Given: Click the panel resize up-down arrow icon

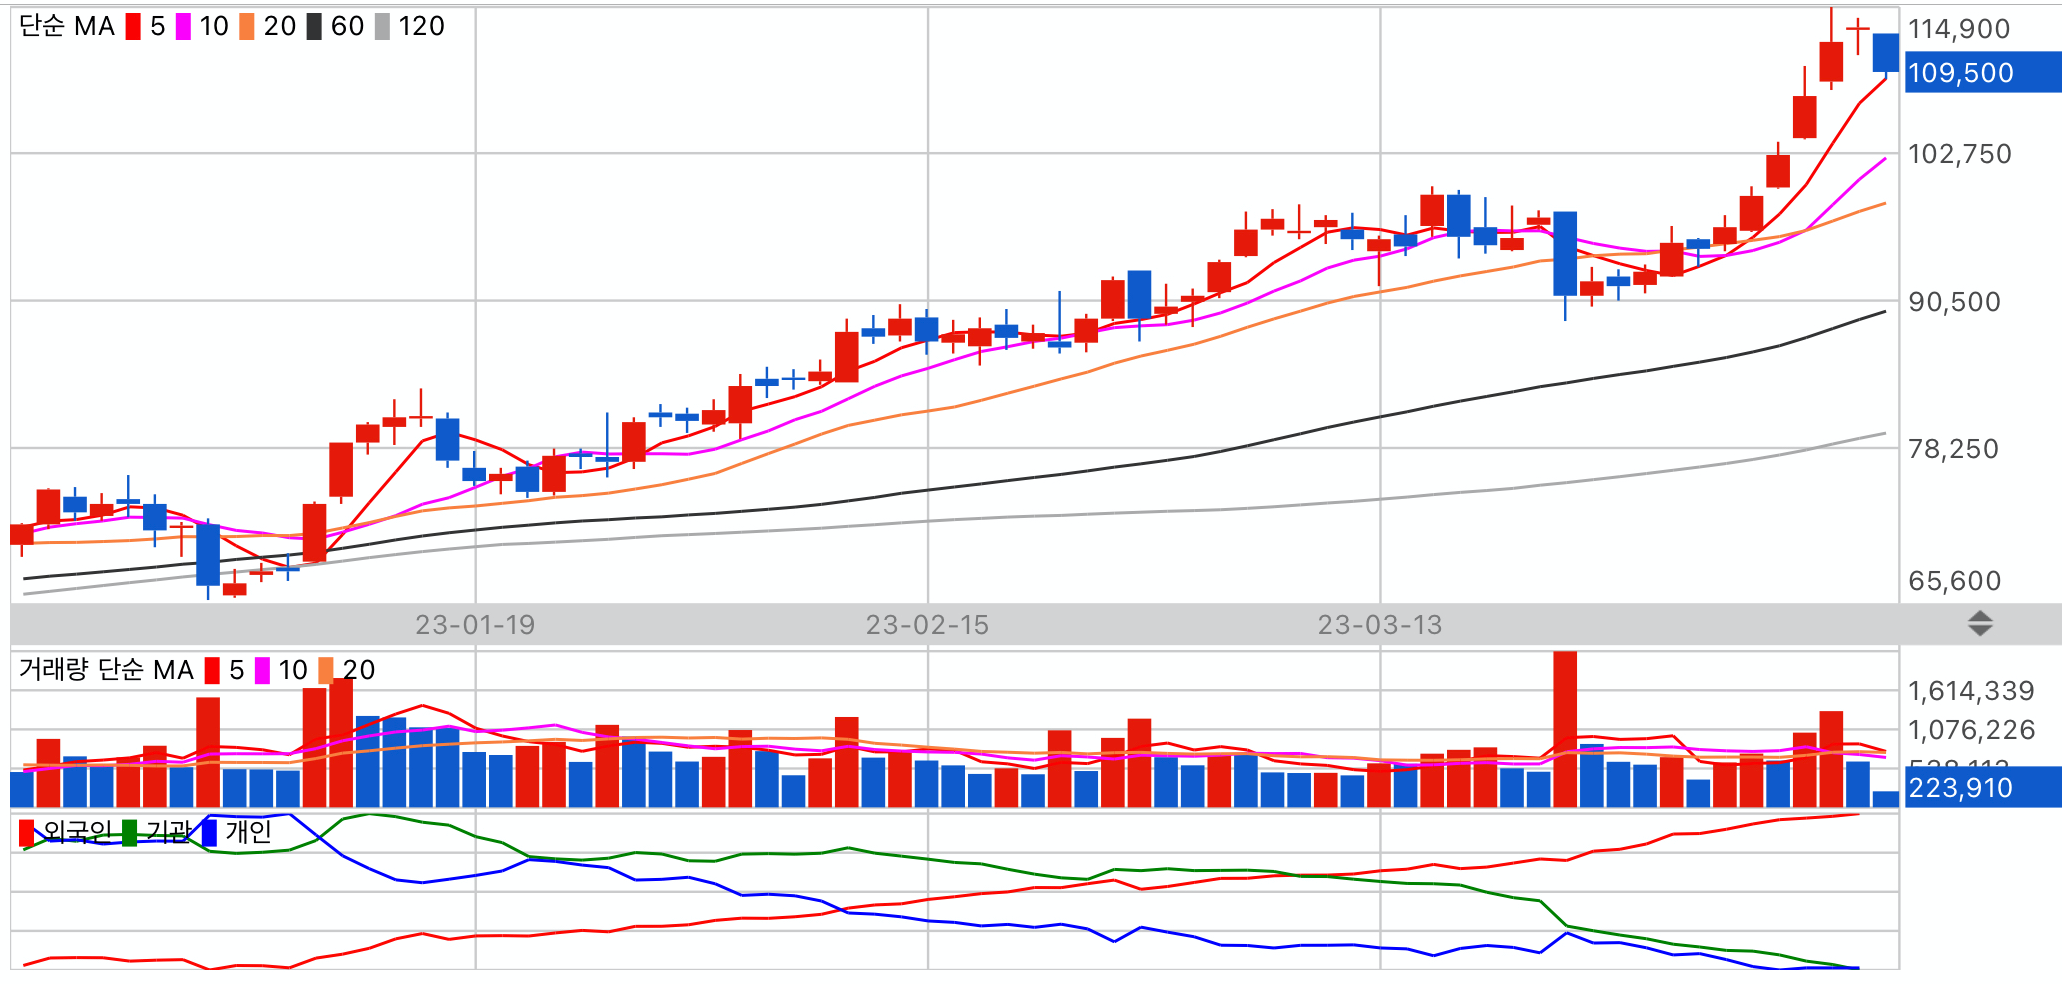Looking at the screenshot, I should coord(1980,624).
